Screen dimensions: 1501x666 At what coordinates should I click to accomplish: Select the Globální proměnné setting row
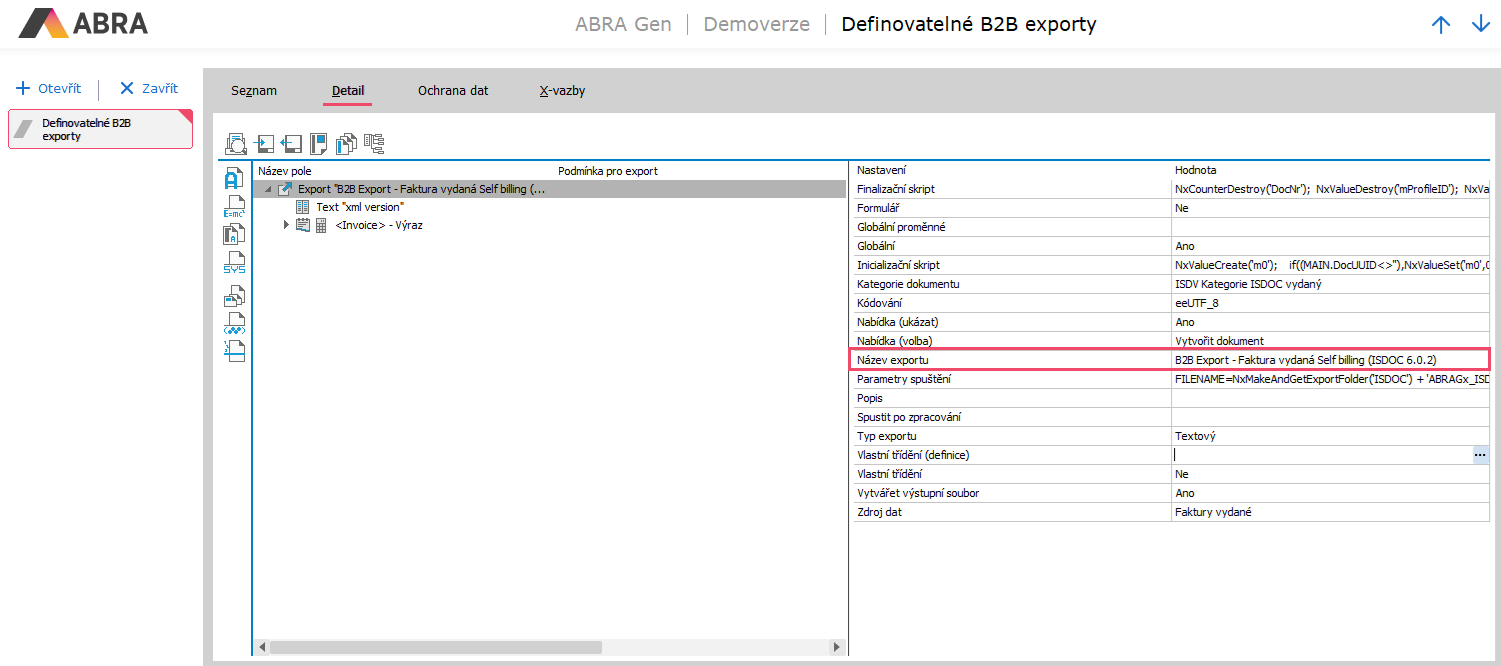(1171, 227)
